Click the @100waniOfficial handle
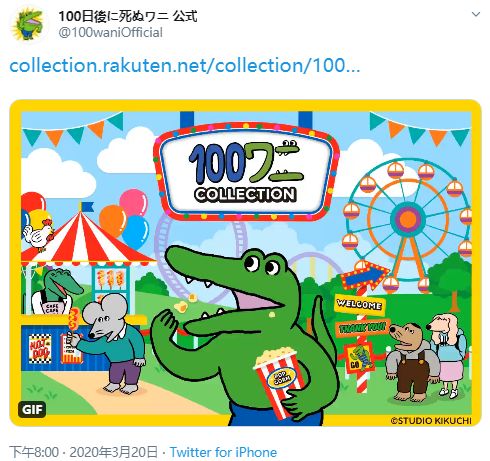 click(x=111, y=33)
